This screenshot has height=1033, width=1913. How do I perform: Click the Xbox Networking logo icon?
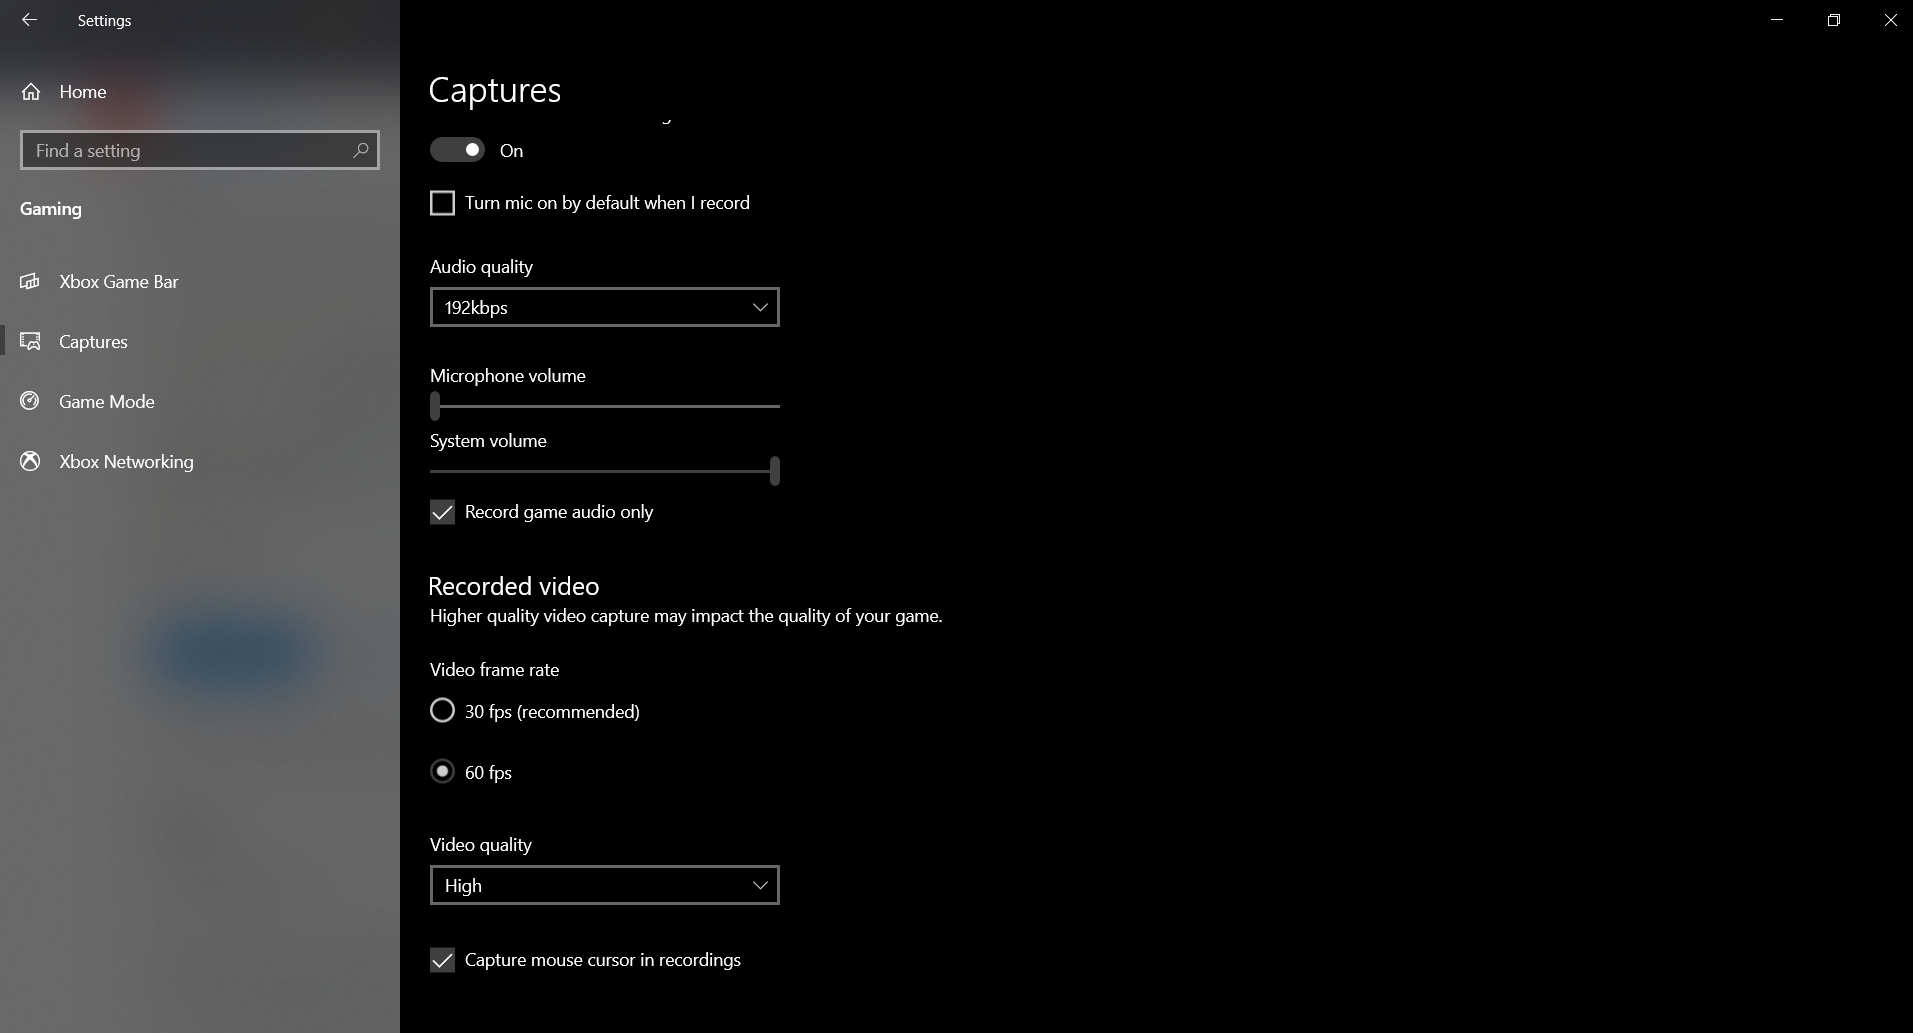pos(31,461)
